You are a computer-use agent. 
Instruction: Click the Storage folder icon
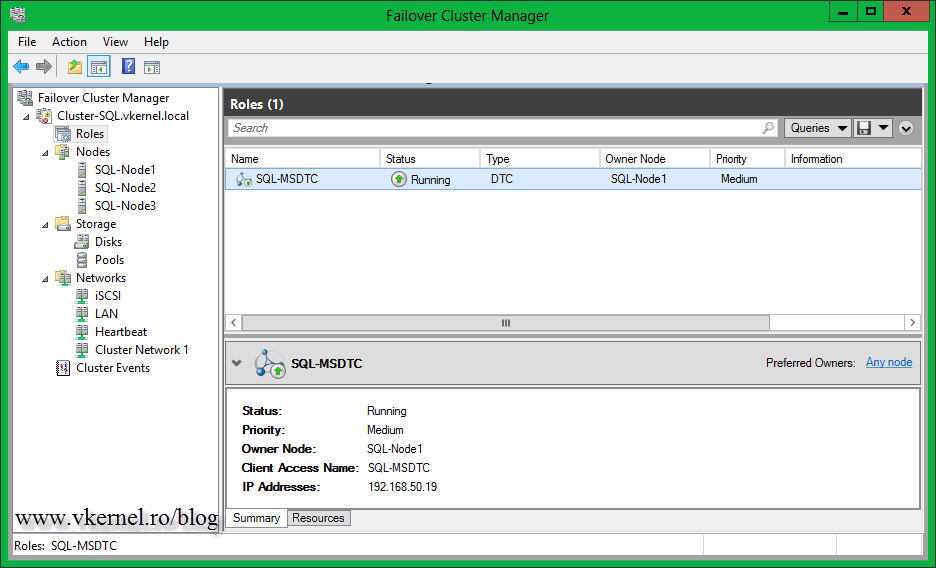(63, 224)
